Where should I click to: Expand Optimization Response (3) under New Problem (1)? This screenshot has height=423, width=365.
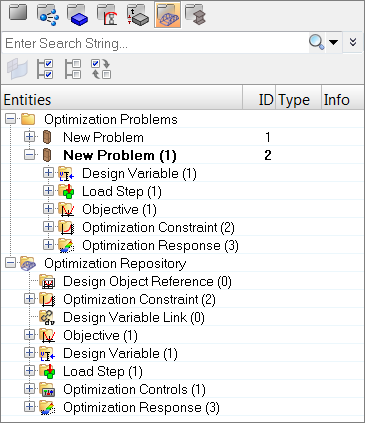[x=48, y=245]
